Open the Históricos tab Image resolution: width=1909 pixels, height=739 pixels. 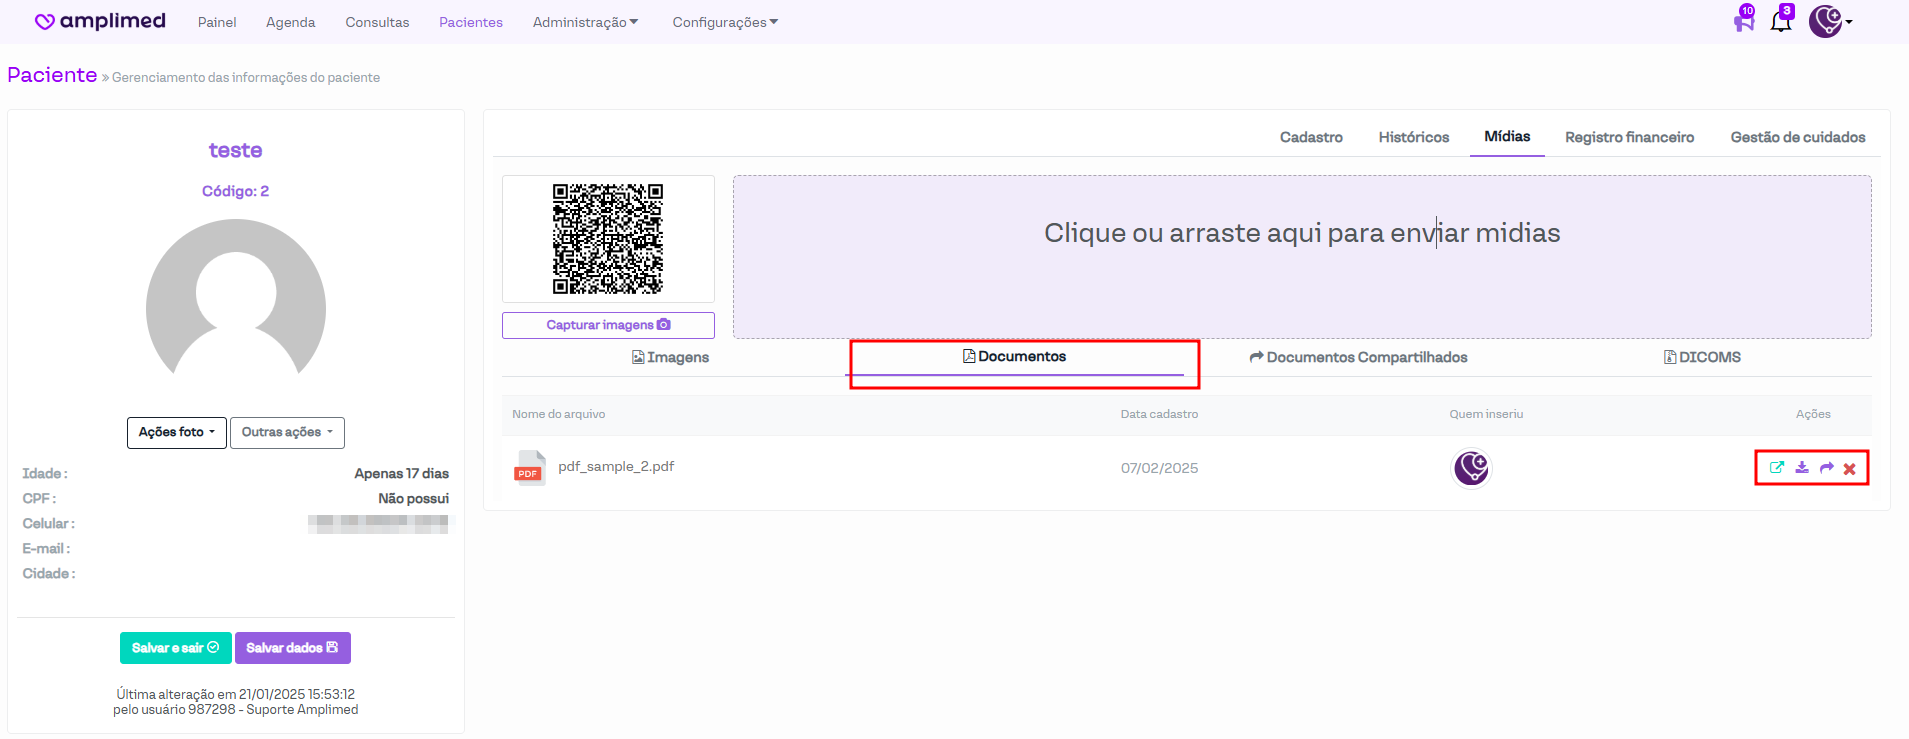pyautogui.click(x=1413, y=137)
